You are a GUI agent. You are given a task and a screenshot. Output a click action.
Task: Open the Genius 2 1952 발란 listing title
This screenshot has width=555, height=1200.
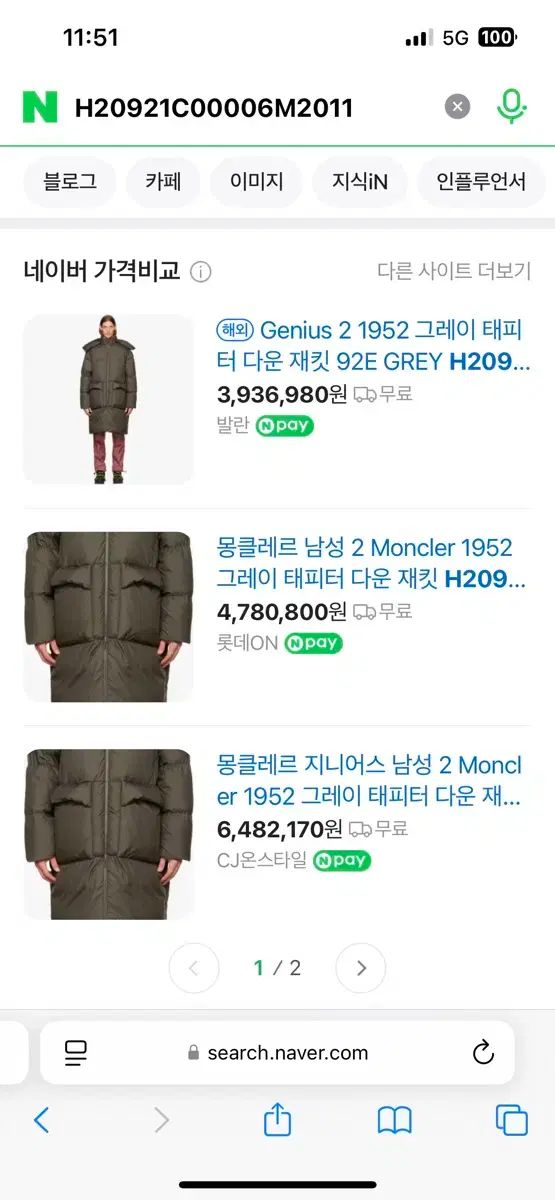point(374,345)
